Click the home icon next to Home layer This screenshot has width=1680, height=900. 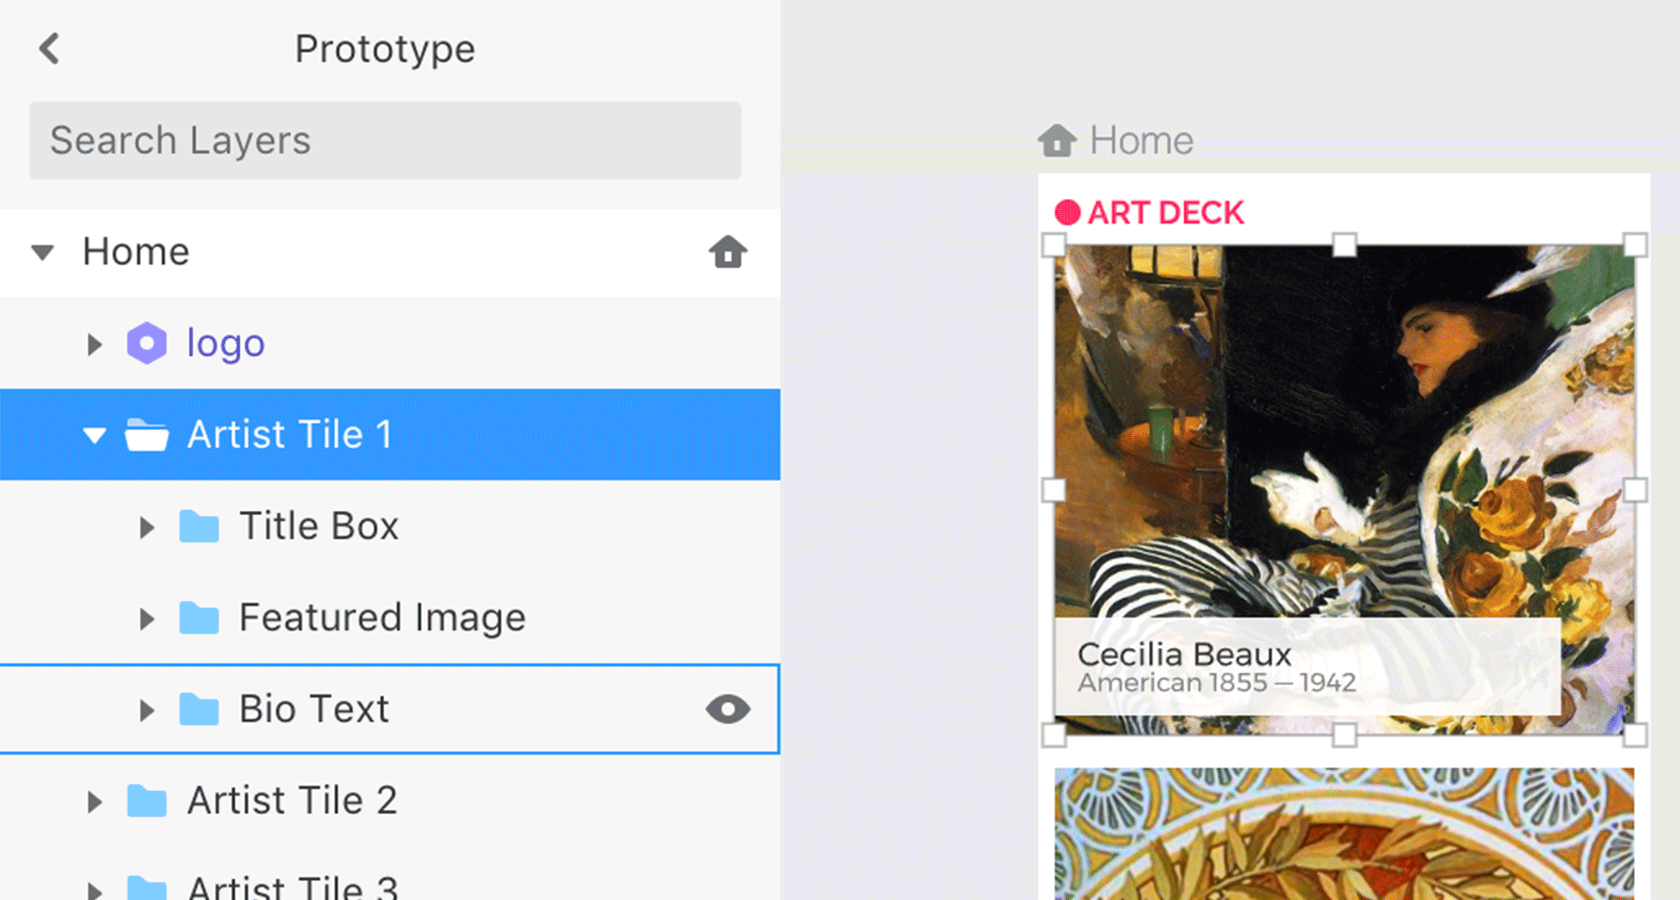pyautogui.click(x=728, y=252)
